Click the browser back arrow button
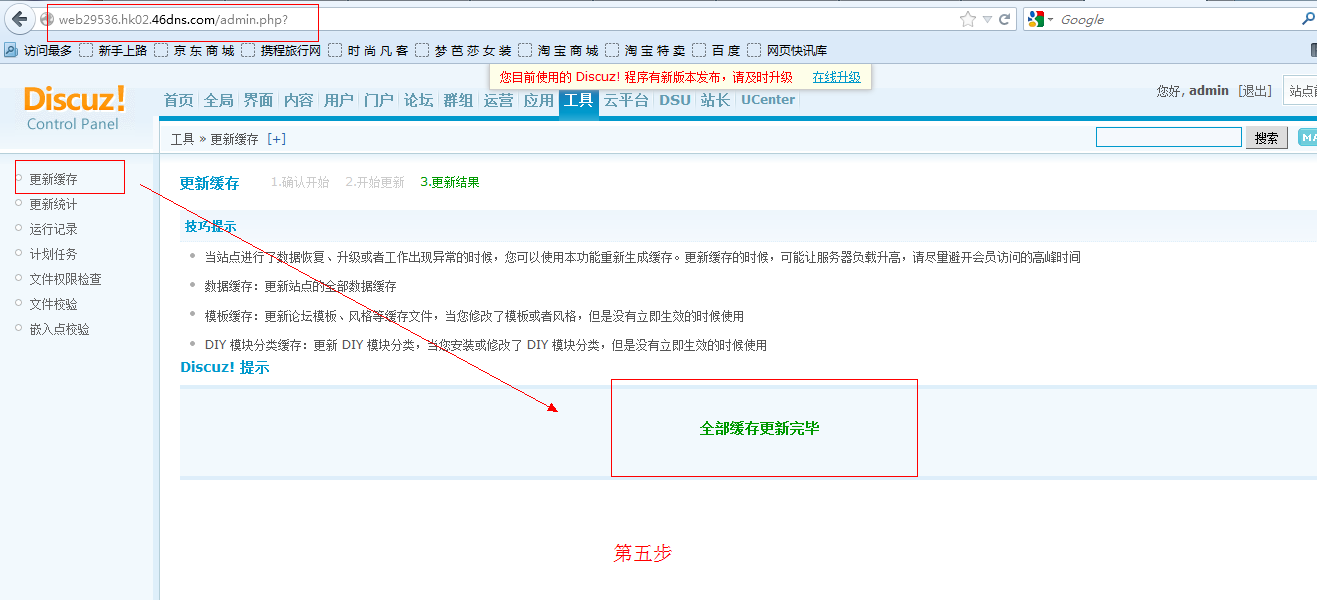The width and height of the screenshot is (1317, 600). coord(19,19)
